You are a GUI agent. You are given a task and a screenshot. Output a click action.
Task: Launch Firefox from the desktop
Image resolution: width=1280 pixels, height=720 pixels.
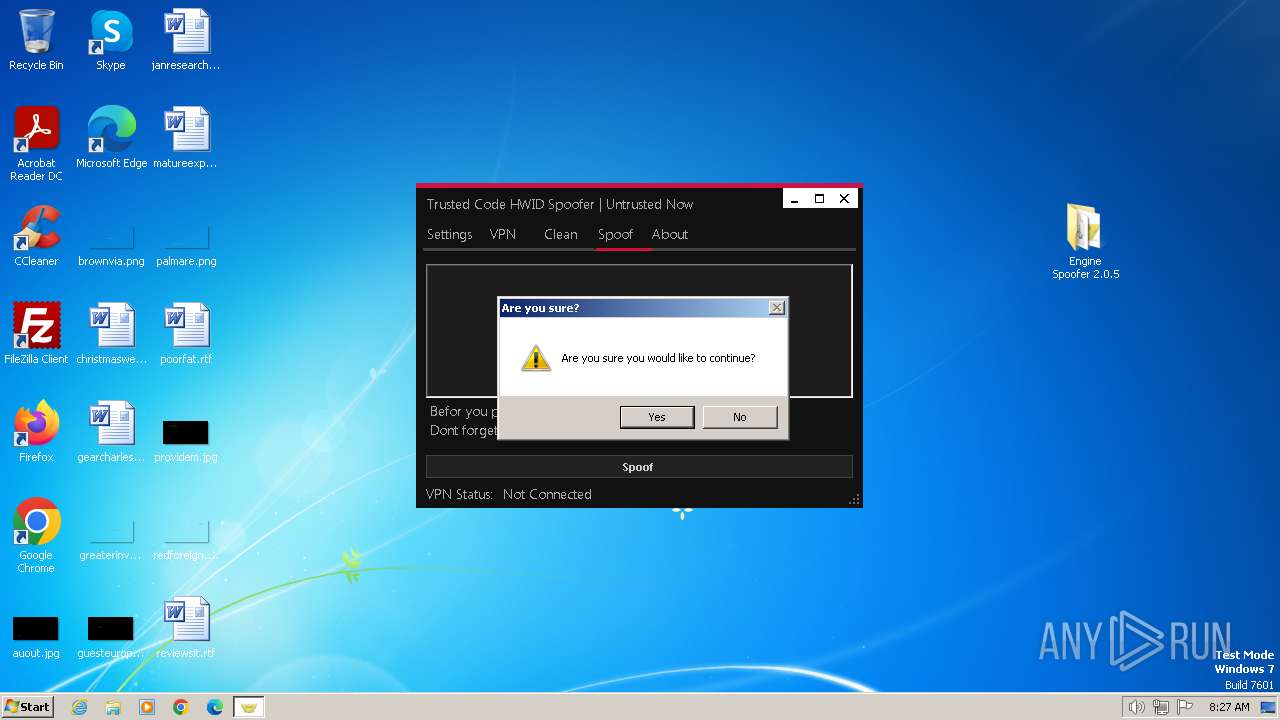click(36, 433)
